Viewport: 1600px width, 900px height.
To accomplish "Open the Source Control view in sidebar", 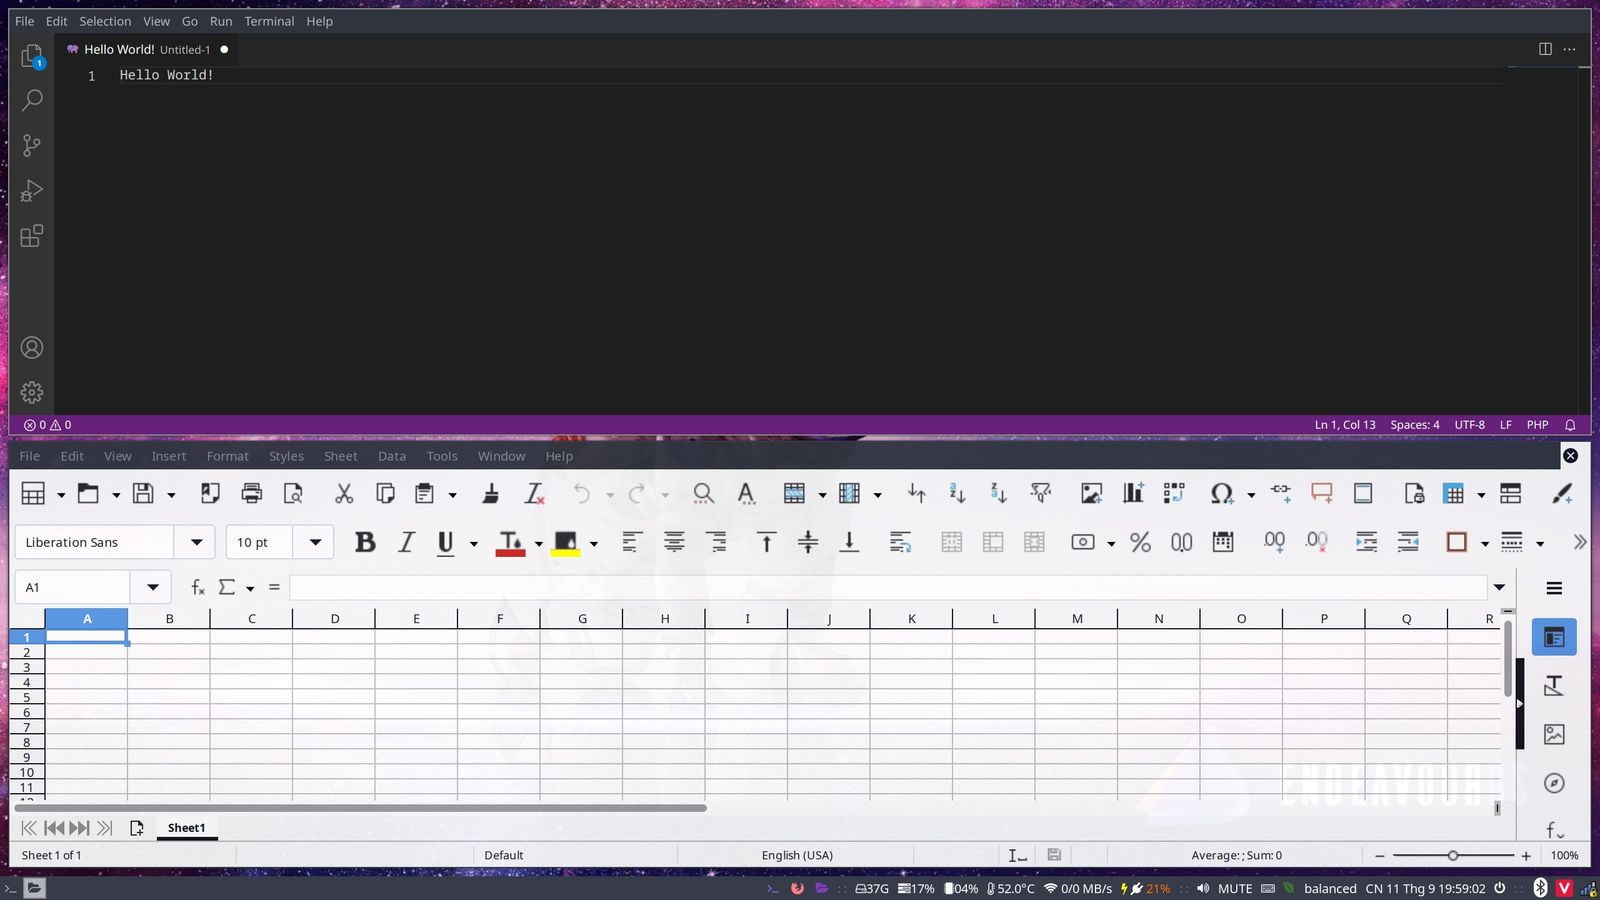I will pyautogui.click(x=32, y=146).
